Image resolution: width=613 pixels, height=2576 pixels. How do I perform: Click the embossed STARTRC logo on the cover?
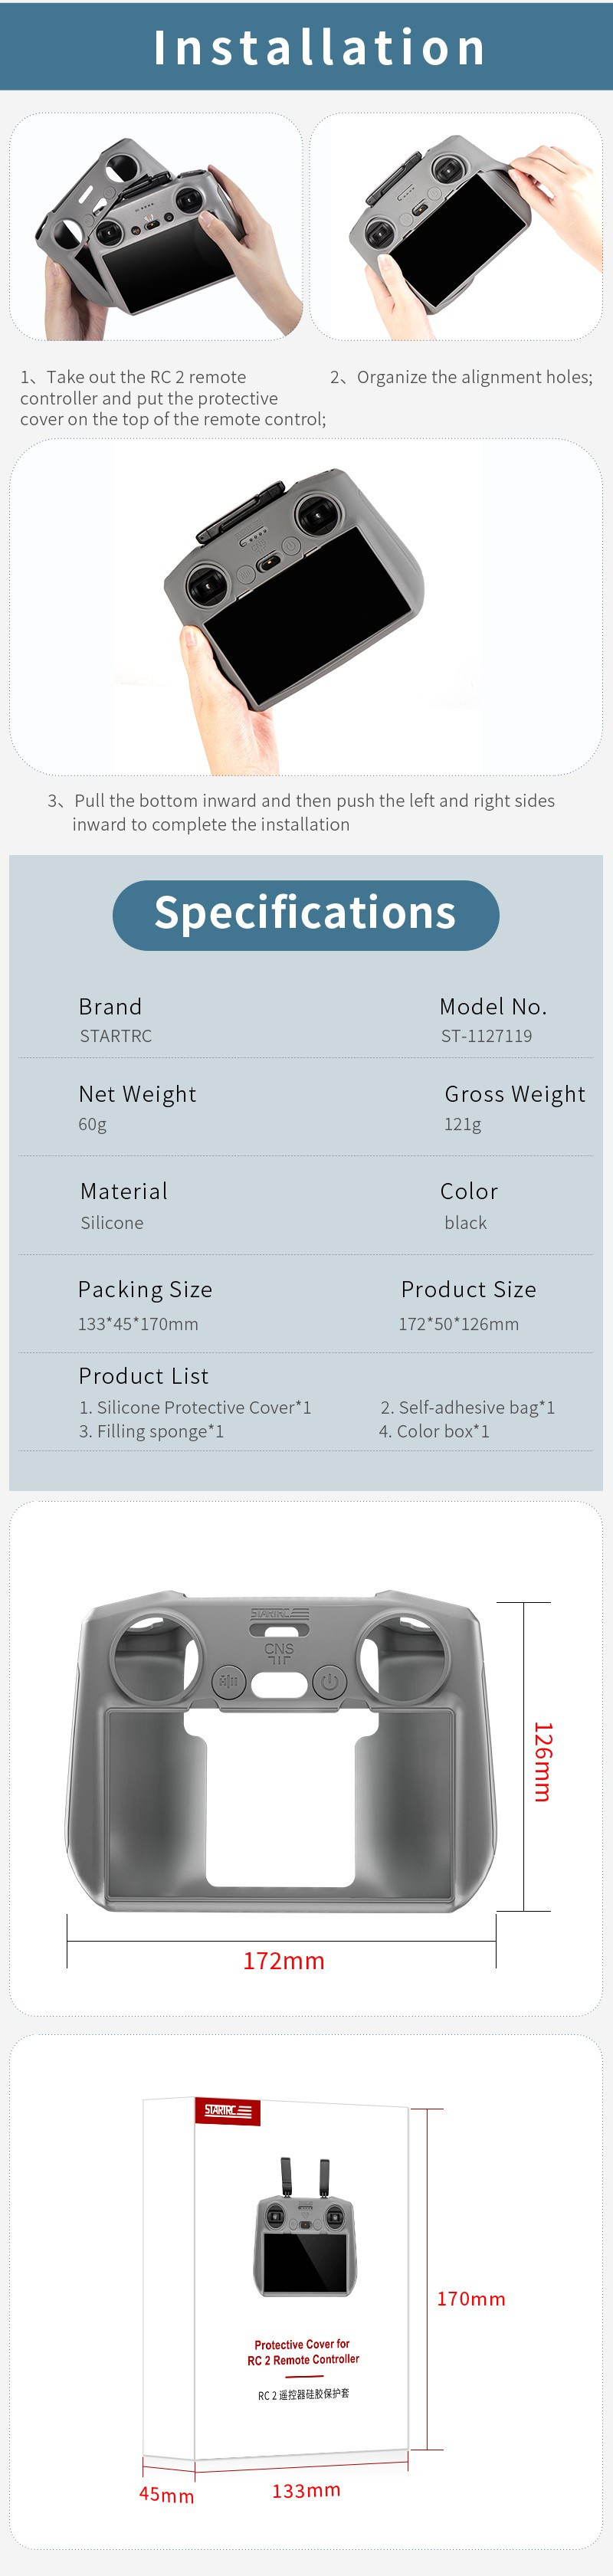click(279, 1614)
